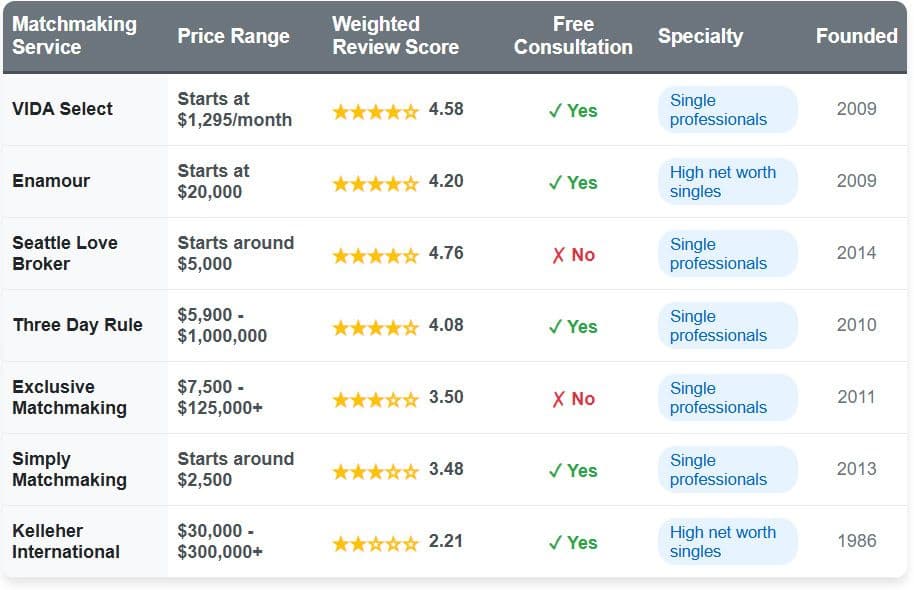The height and width of the screenshot is (590, 914).
Task: Click Exclusive Matchmaking's star rating
Action: (375, 399)
